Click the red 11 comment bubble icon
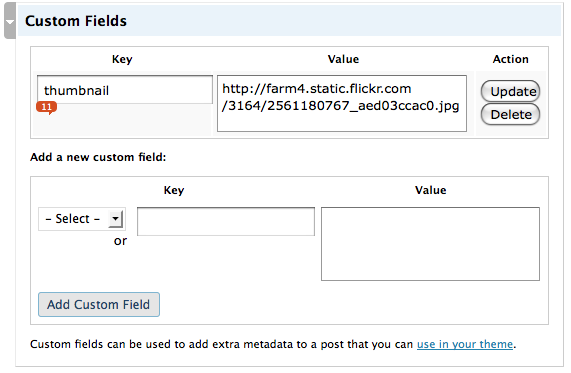Viewport: 571px width, 373px height. (x=47, y=107)
